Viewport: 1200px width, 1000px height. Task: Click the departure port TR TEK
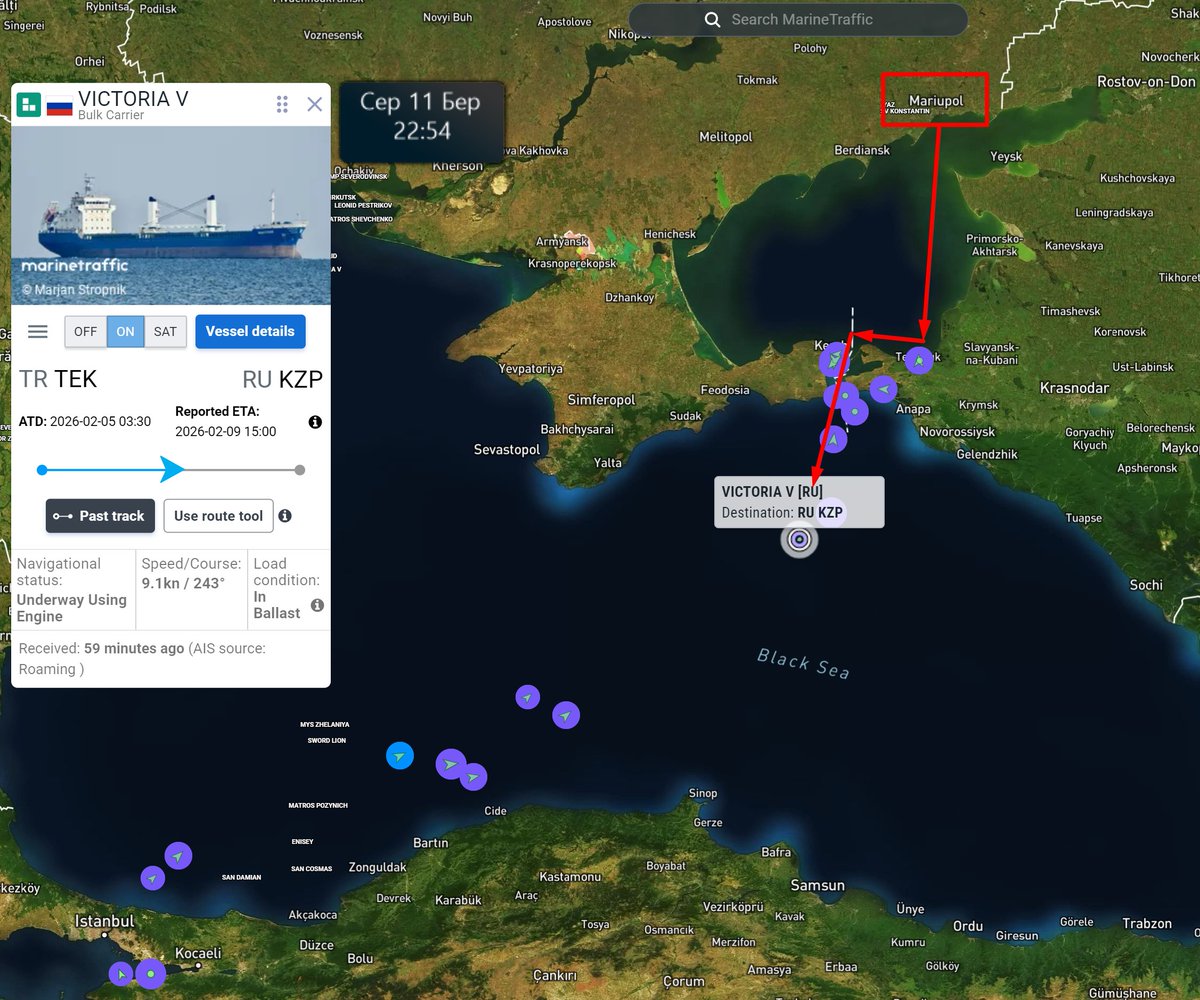[x=58, y=379]
